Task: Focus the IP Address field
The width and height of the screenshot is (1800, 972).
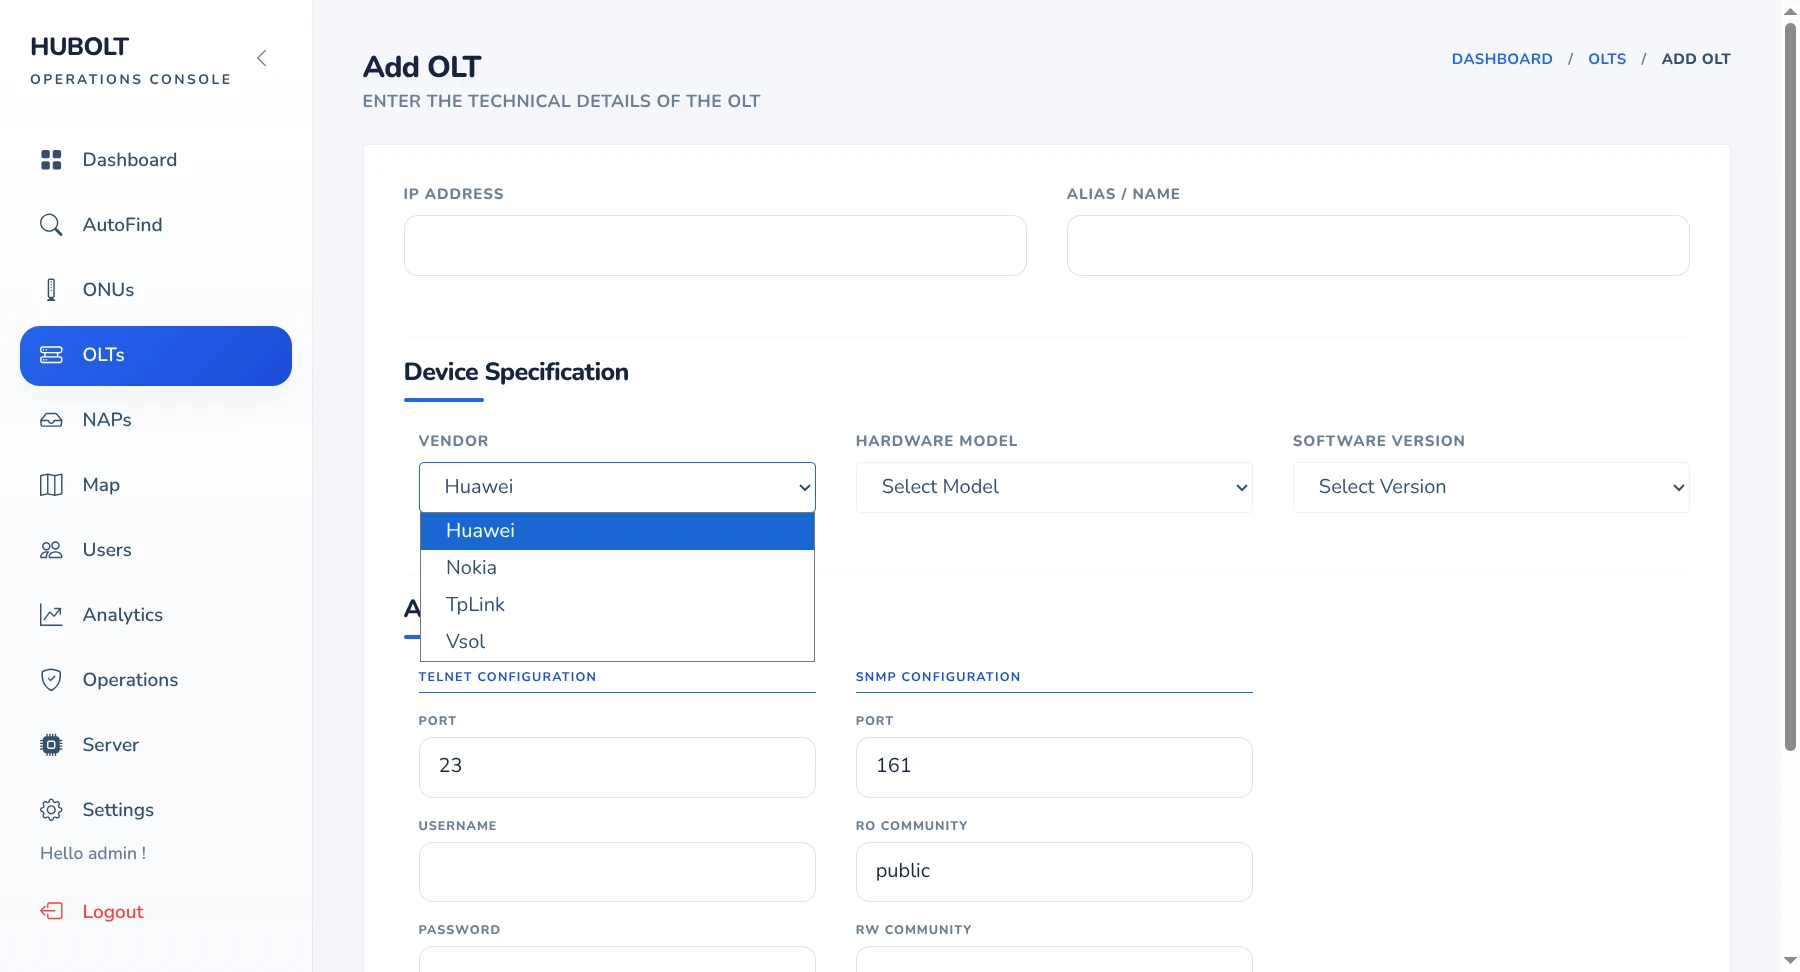Action: [x=715, y=246]
